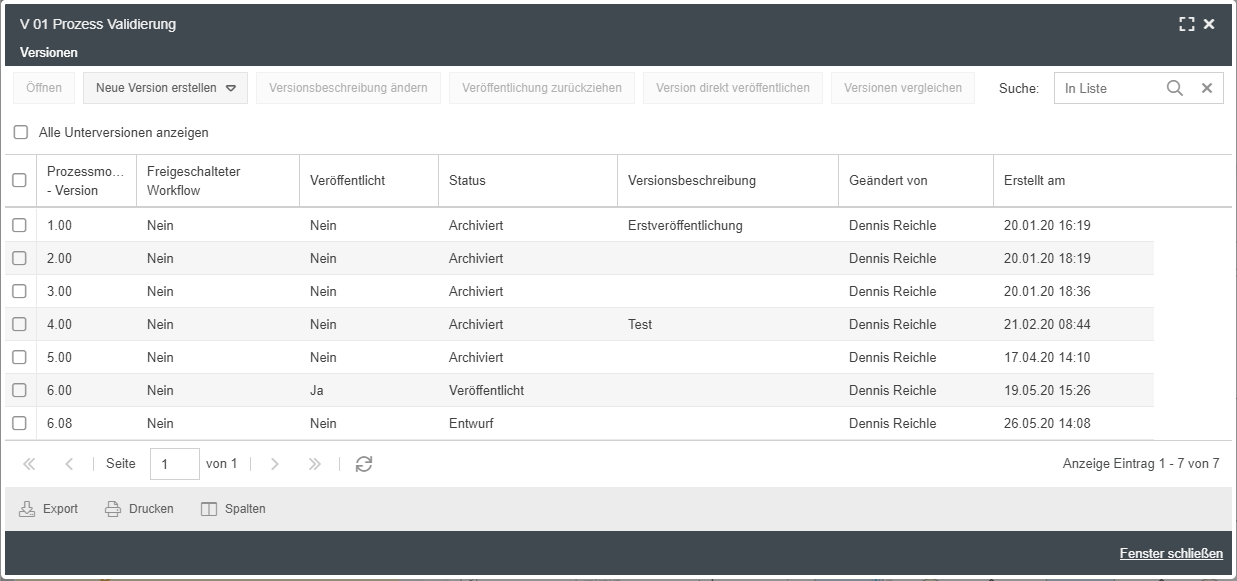Screen dimensions: 1237x581
Task: Export the version list
Action: (49, 509)
